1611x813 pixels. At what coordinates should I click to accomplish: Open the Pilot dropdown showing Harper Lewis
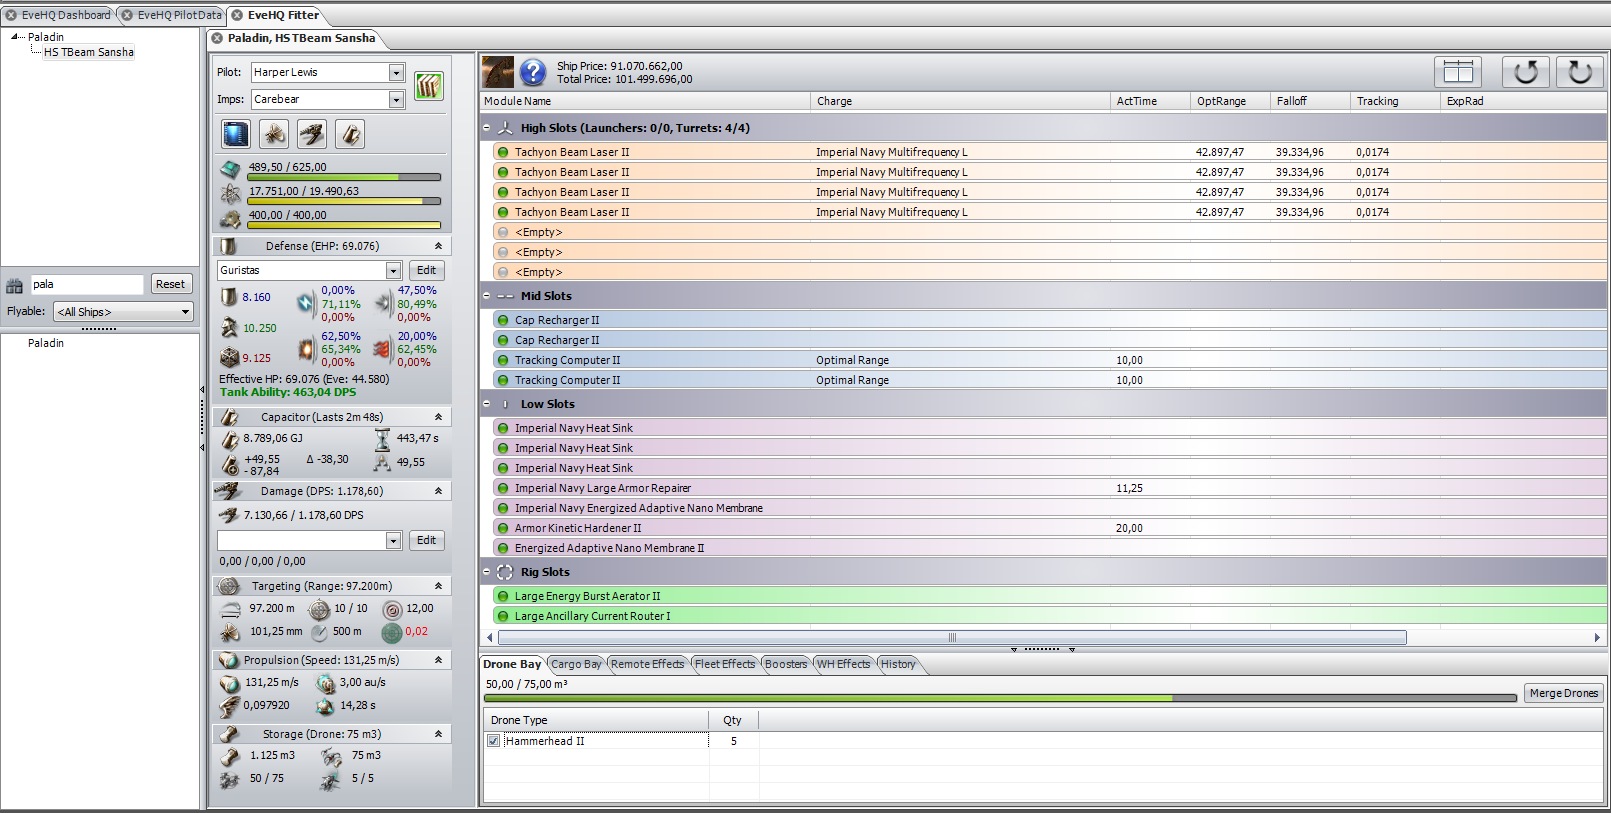point(396,73)
